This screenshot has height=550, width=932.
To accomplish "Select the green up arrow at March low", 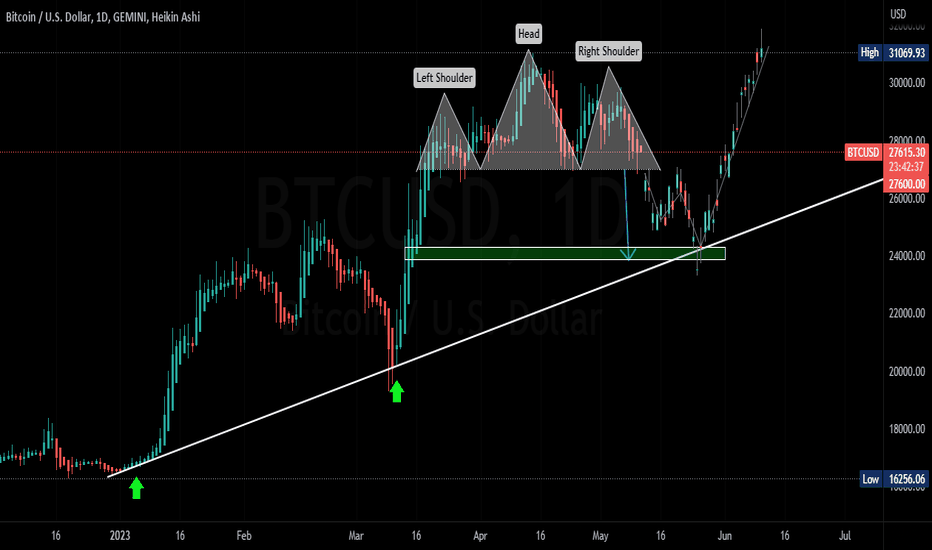I will (396, 392).
